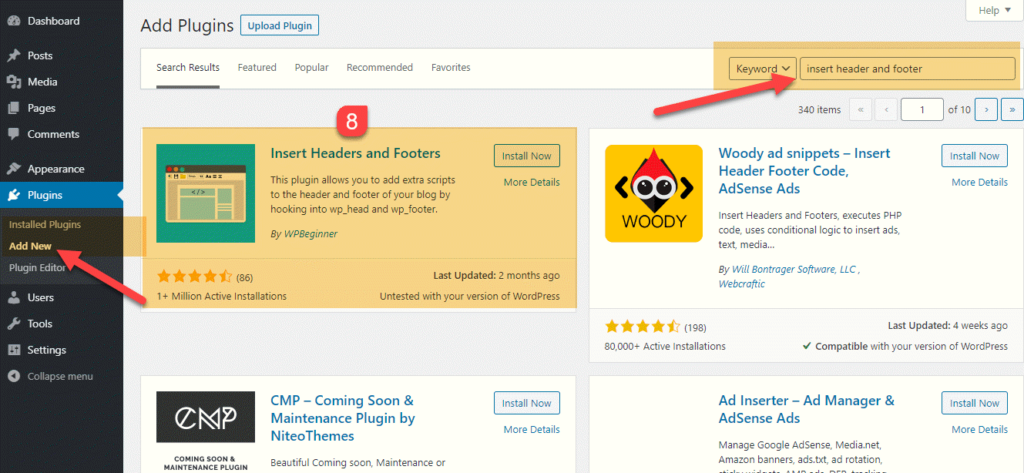Viewport: 1024px width, 473px height.
Task: Click the Woody ad snippets star rating
Action: tap(643, 326)
